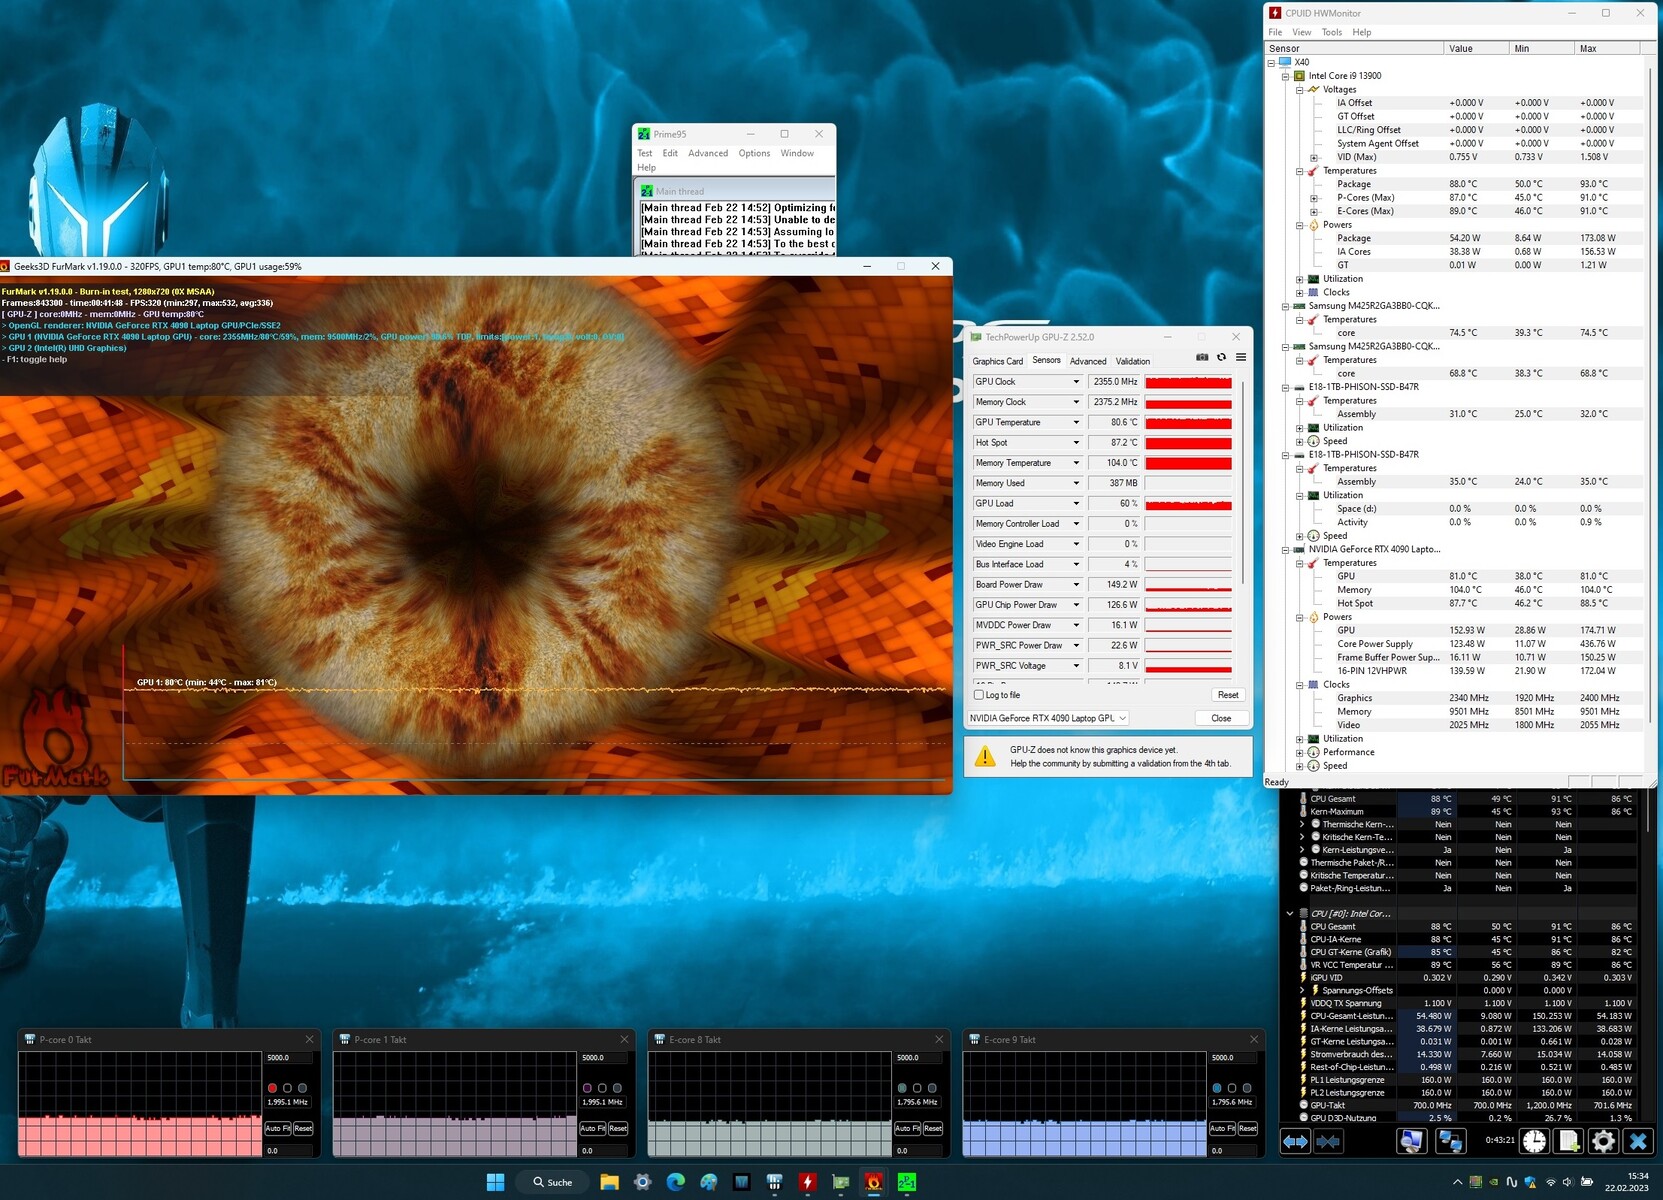Refresh GPU-Z sensors with the refresh icon
1663x1200 pixels.
(x=1221, y=358)
